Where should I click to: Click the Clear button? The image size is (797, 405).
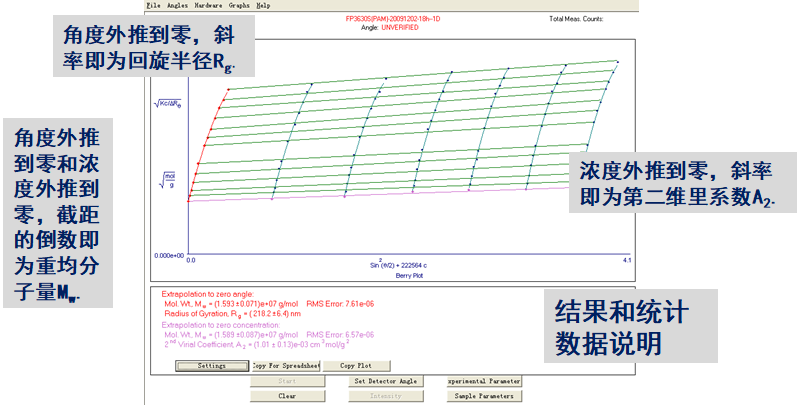pos(286,396)
